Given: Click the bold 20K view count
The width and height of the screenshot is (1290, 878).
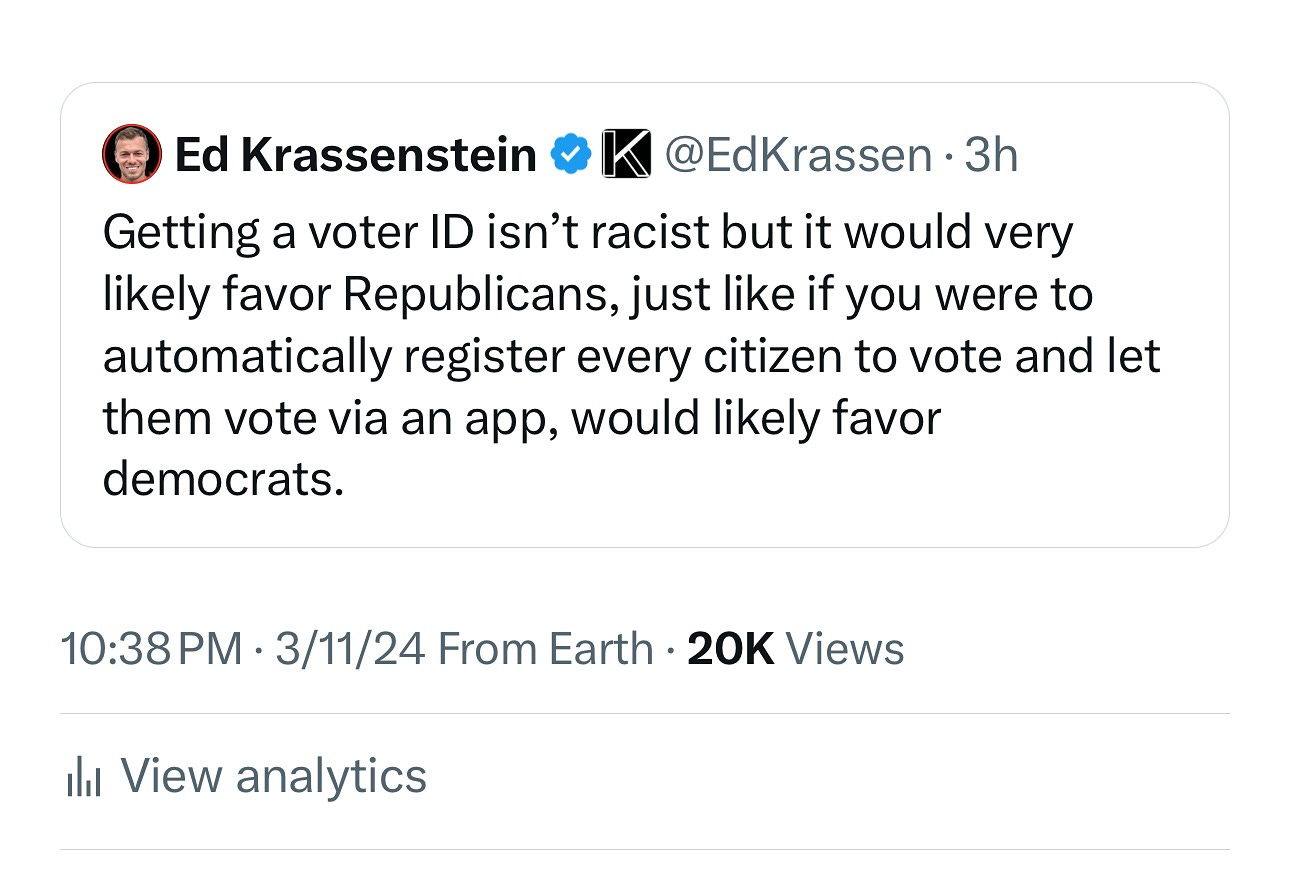Looking at the screenshot, I should [731, 649].
